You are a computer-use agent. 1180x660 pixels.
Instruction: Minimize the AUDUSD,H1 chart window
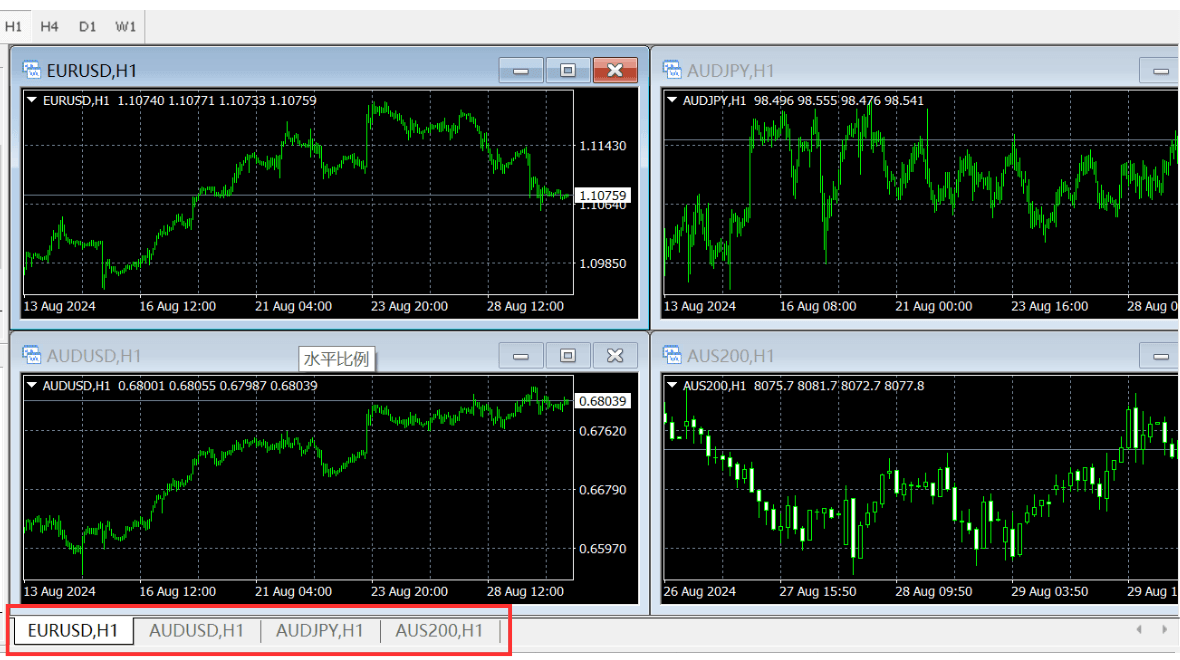(521, 356)
